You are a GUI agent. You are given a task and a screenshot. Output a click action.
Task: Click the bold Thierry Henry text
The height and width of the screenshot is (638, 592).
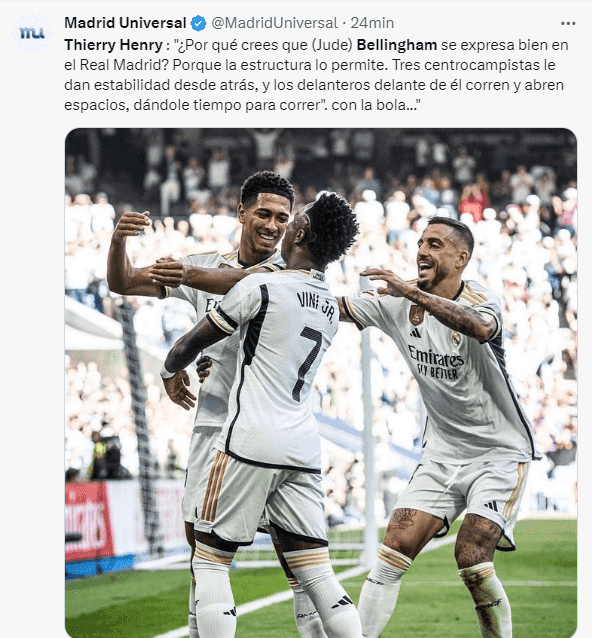coord(114,45)
